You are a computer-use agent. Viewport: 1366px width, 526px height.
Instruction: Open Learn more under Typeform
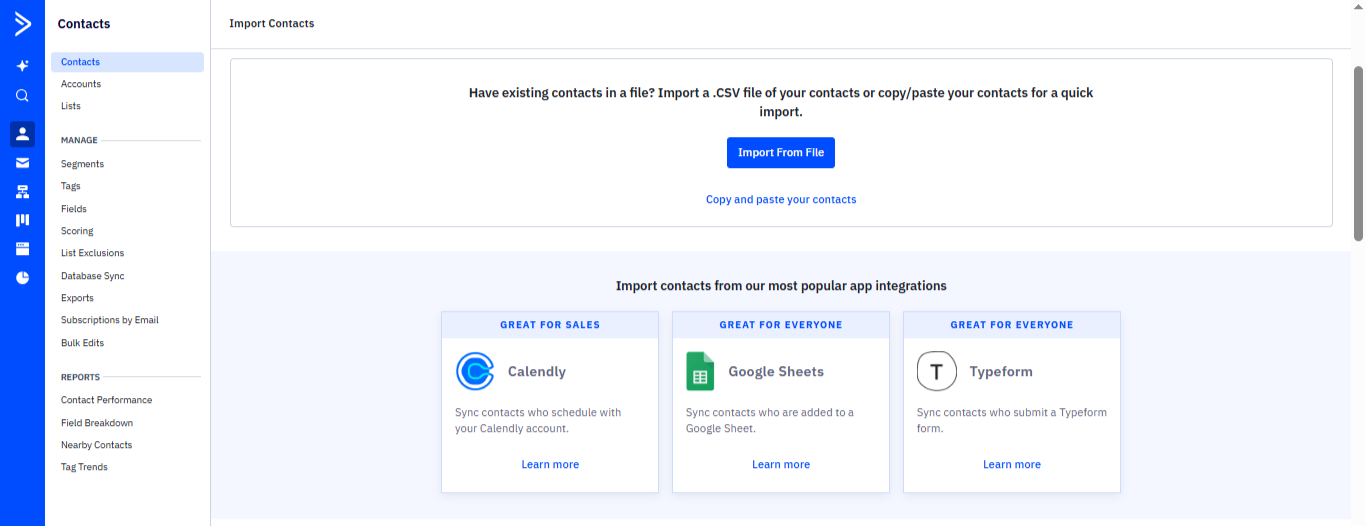coord(1011,464)
